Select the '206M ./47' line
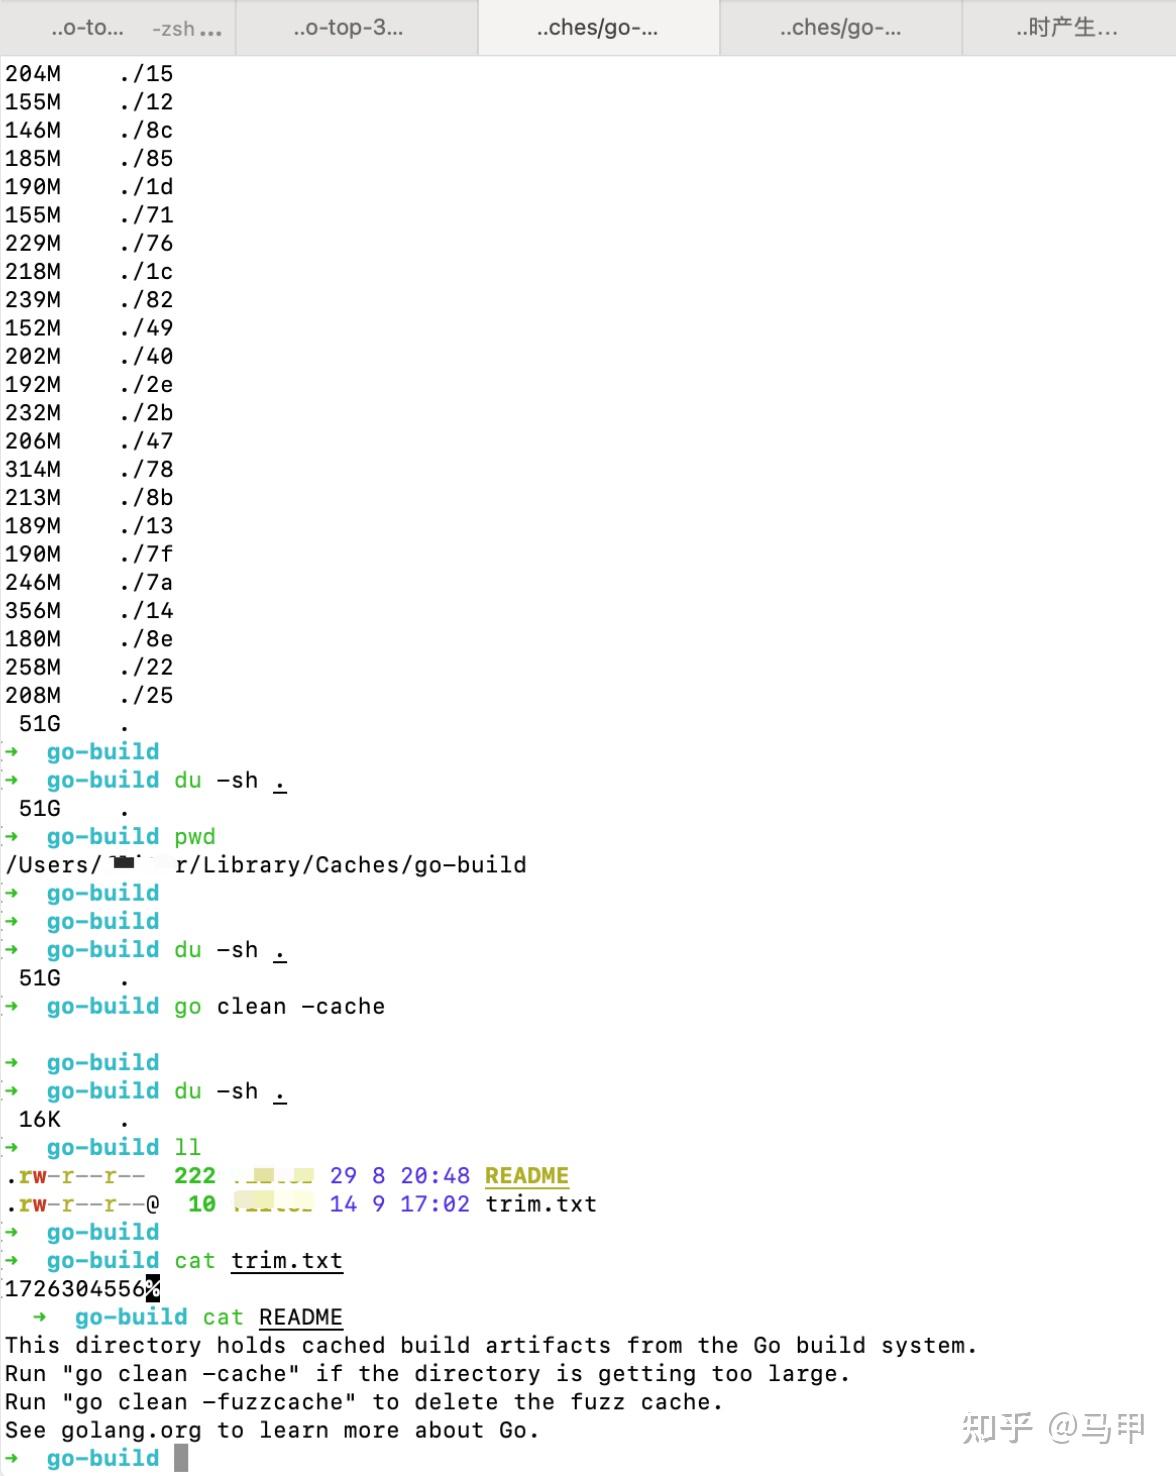Screen dimensions: 1176x1476 [89, 441]
